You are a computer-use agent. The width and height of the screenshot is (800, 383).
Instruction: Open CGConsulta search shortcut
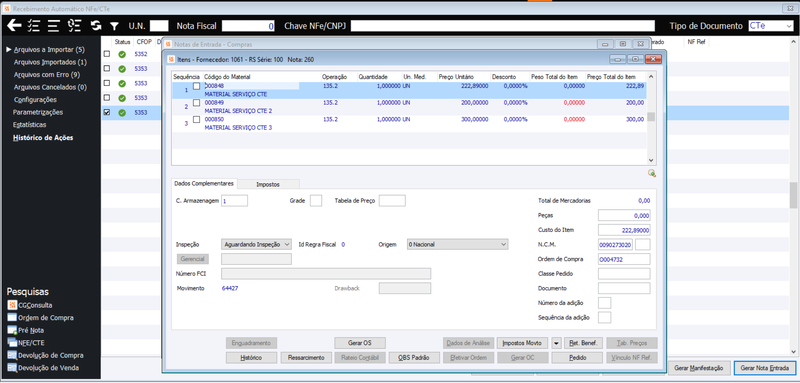coord(31,305)
